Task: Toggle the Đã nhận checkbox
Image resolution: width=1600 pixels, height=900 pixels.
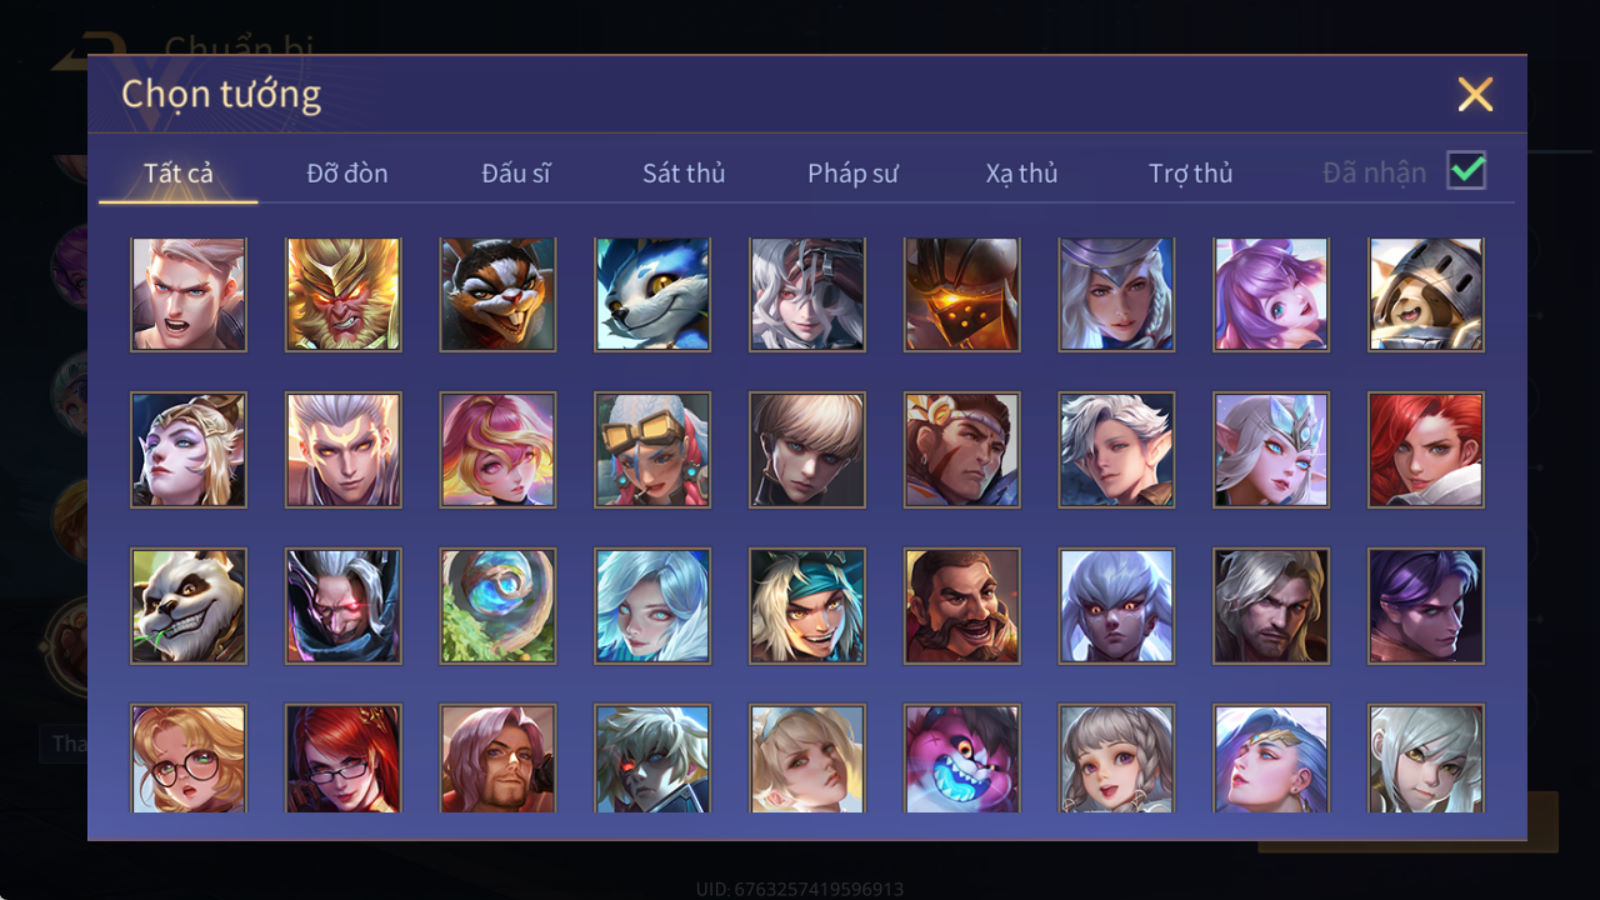Action: 1467,170
